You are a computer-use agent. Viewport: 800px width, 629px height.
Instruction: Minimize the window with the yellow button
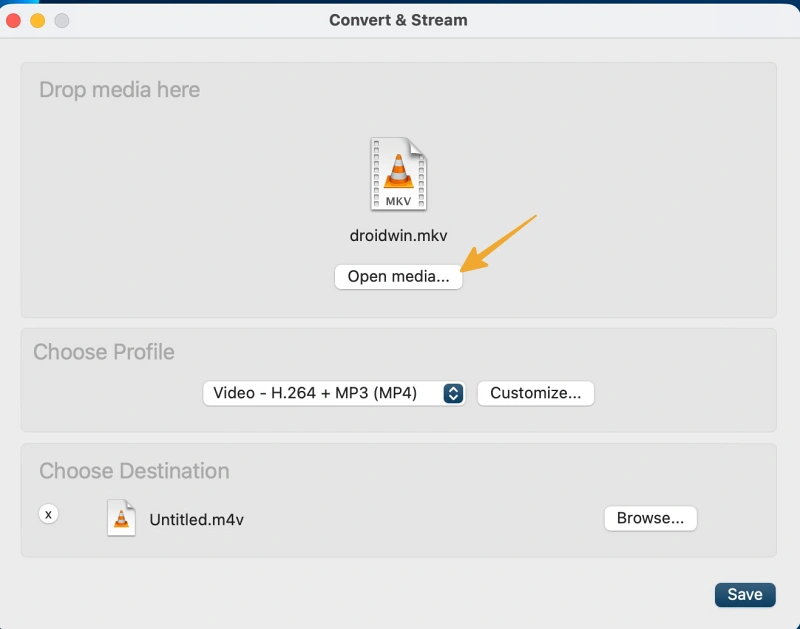38,20
